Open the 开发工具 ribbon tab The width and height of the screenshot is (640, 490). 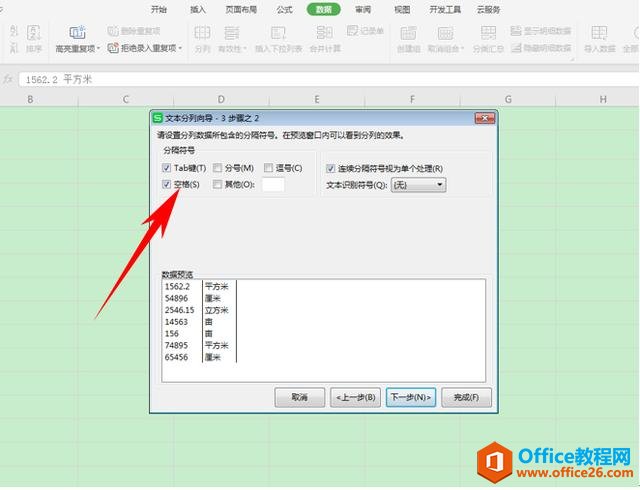click(445, 9)
